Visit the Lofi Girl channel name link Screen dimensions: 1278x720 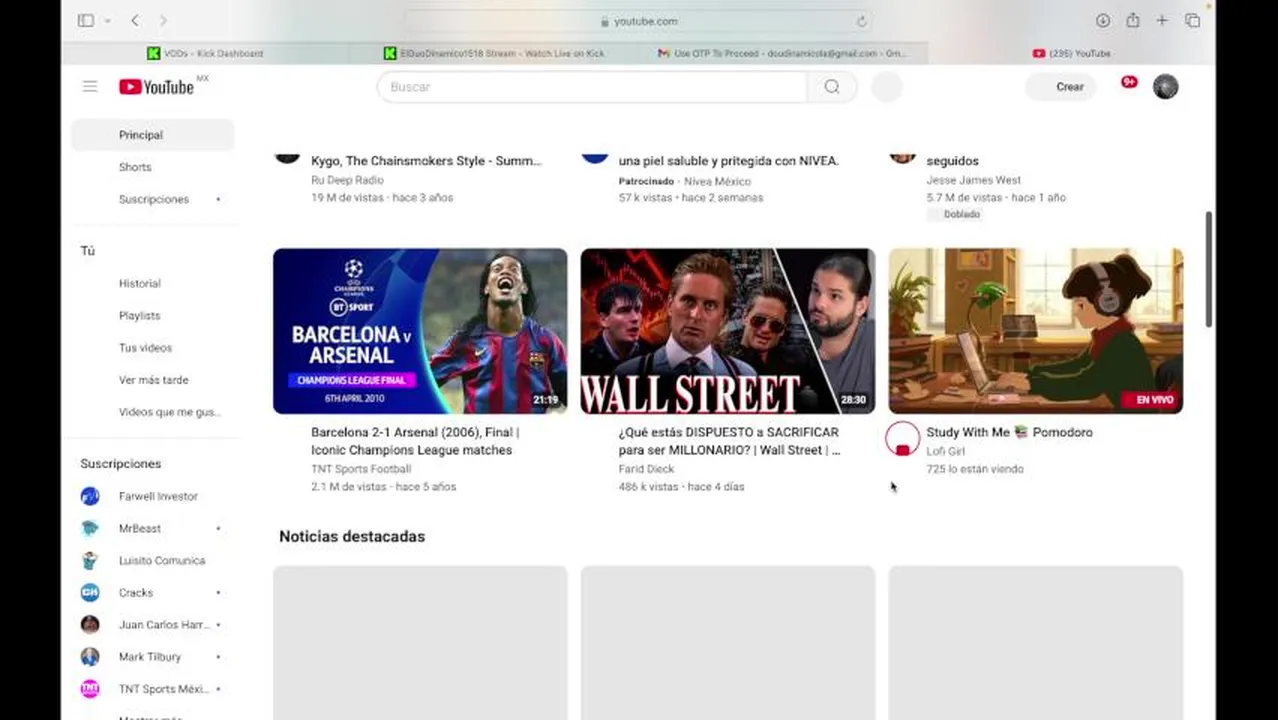click(x=945, y=451)
